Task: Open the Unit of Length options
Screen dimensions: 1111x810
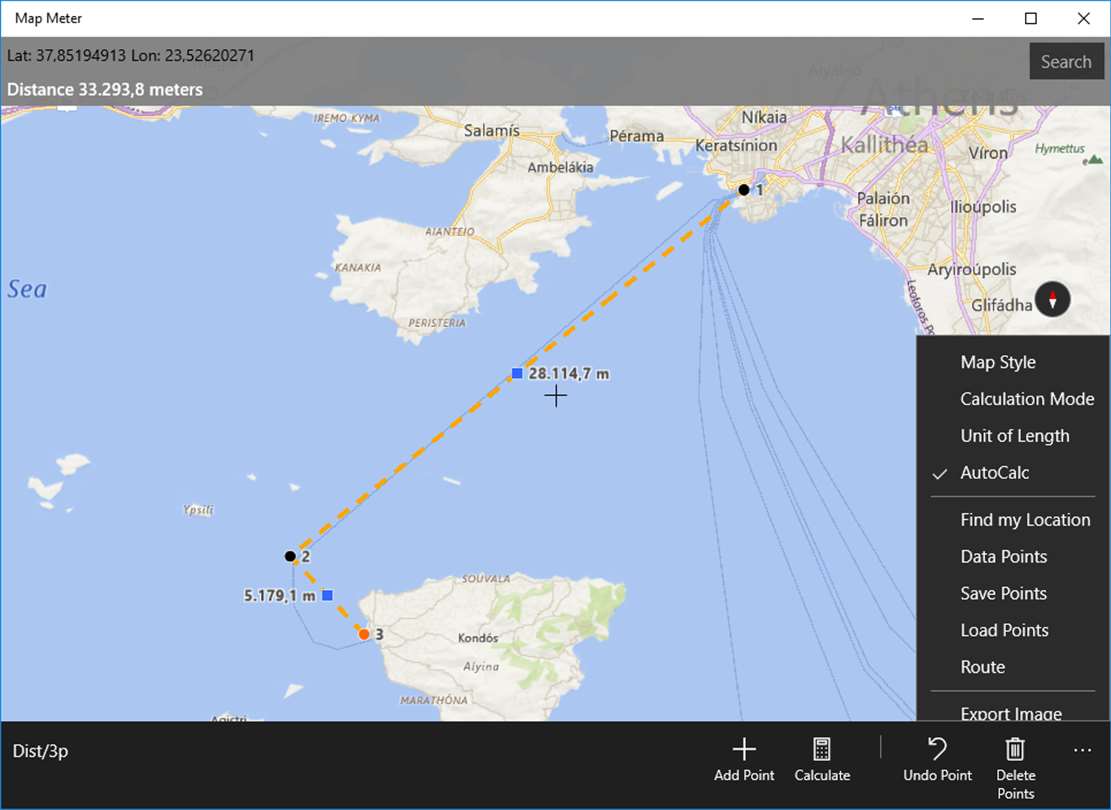Action: tap(1013, 436)
